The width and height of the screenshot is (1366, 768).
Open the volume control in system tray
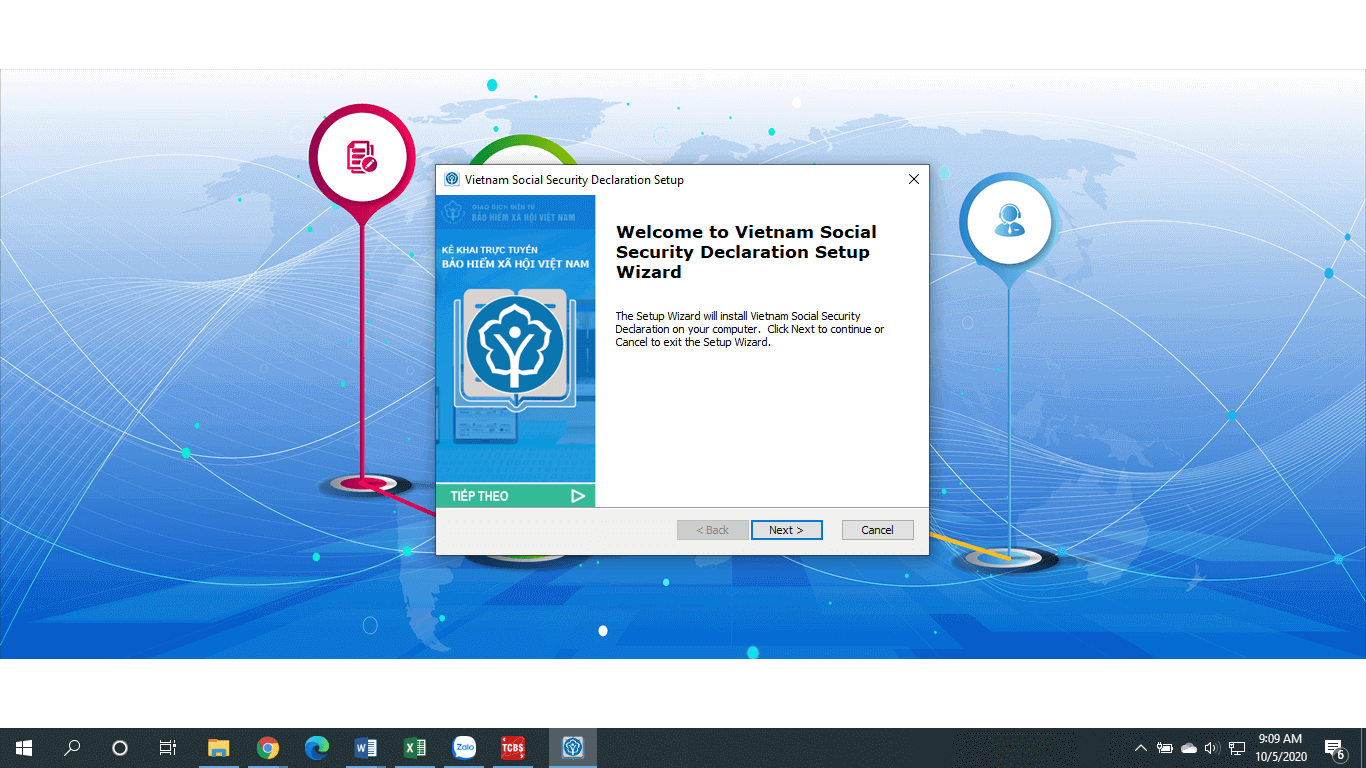1212,748
